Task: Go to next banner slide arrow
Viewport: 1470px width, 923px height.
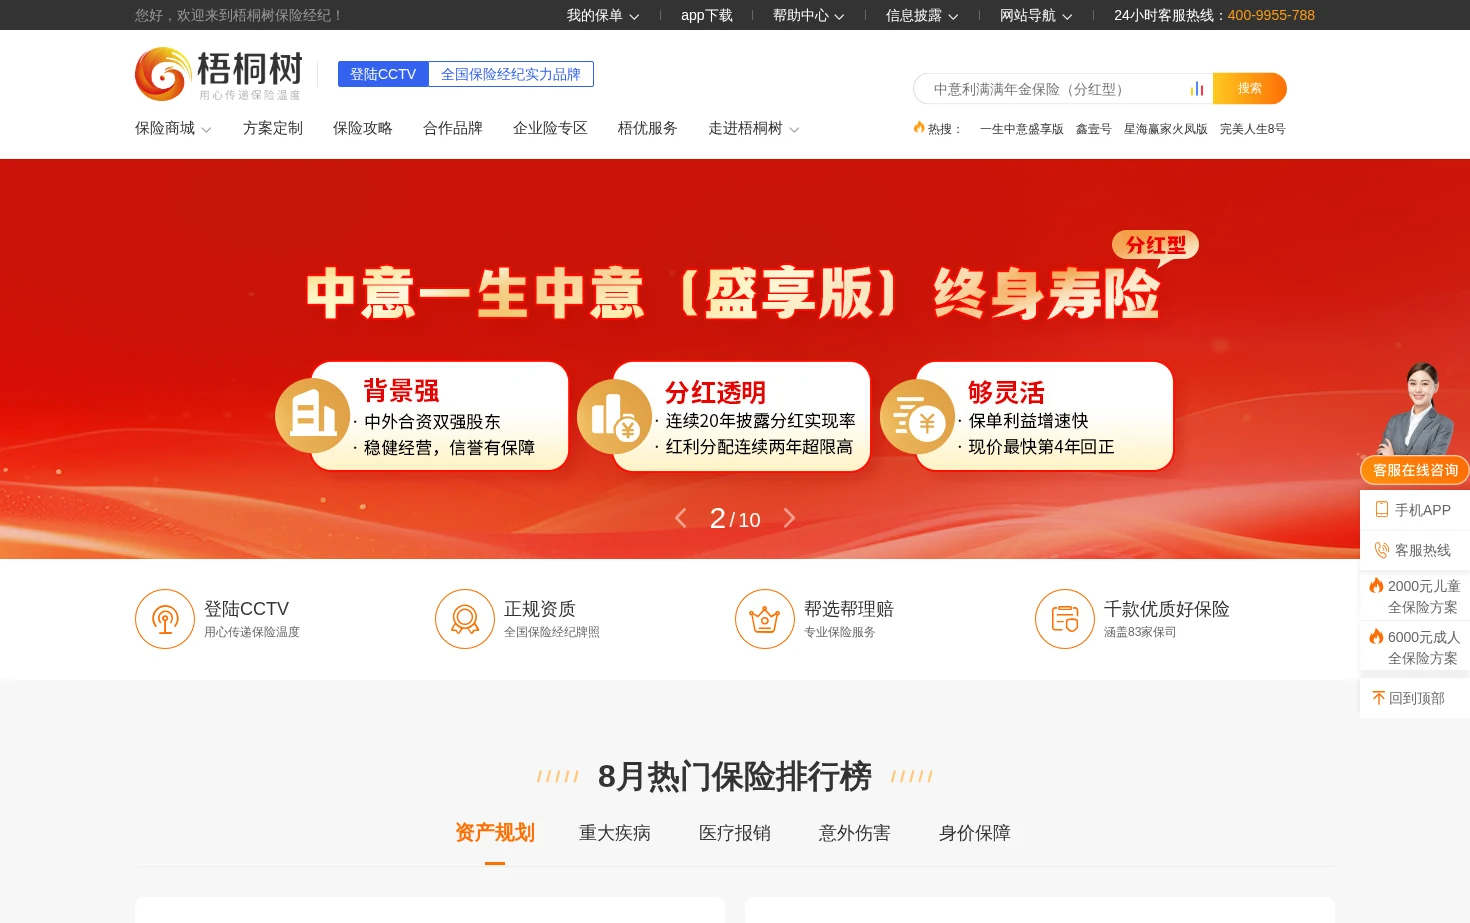Action: (789, 518)
